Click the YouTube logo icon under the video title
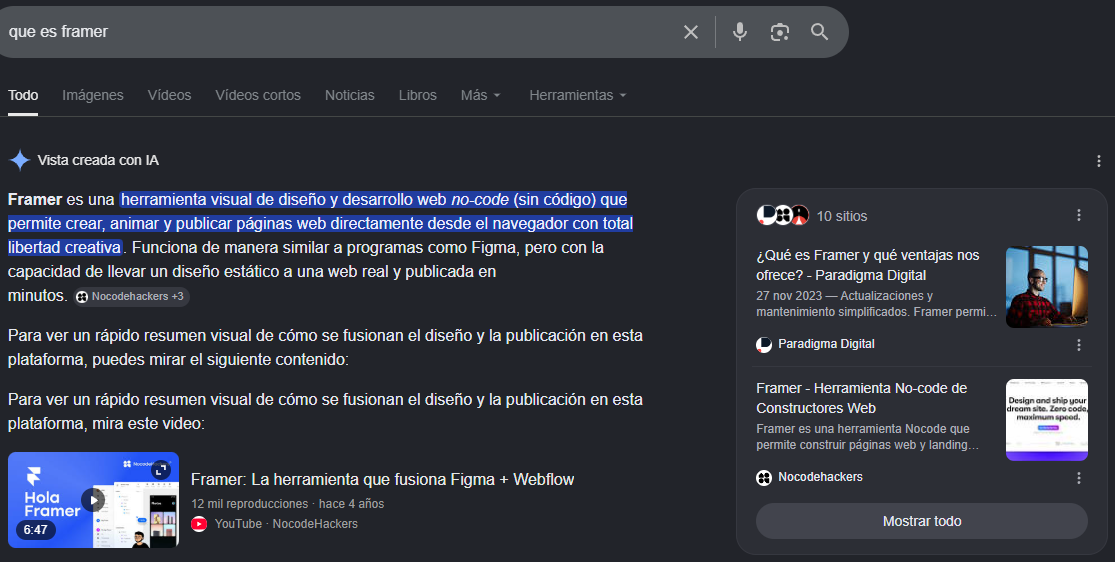Viewport: 1115px width, 562px height. pos(199,524)
